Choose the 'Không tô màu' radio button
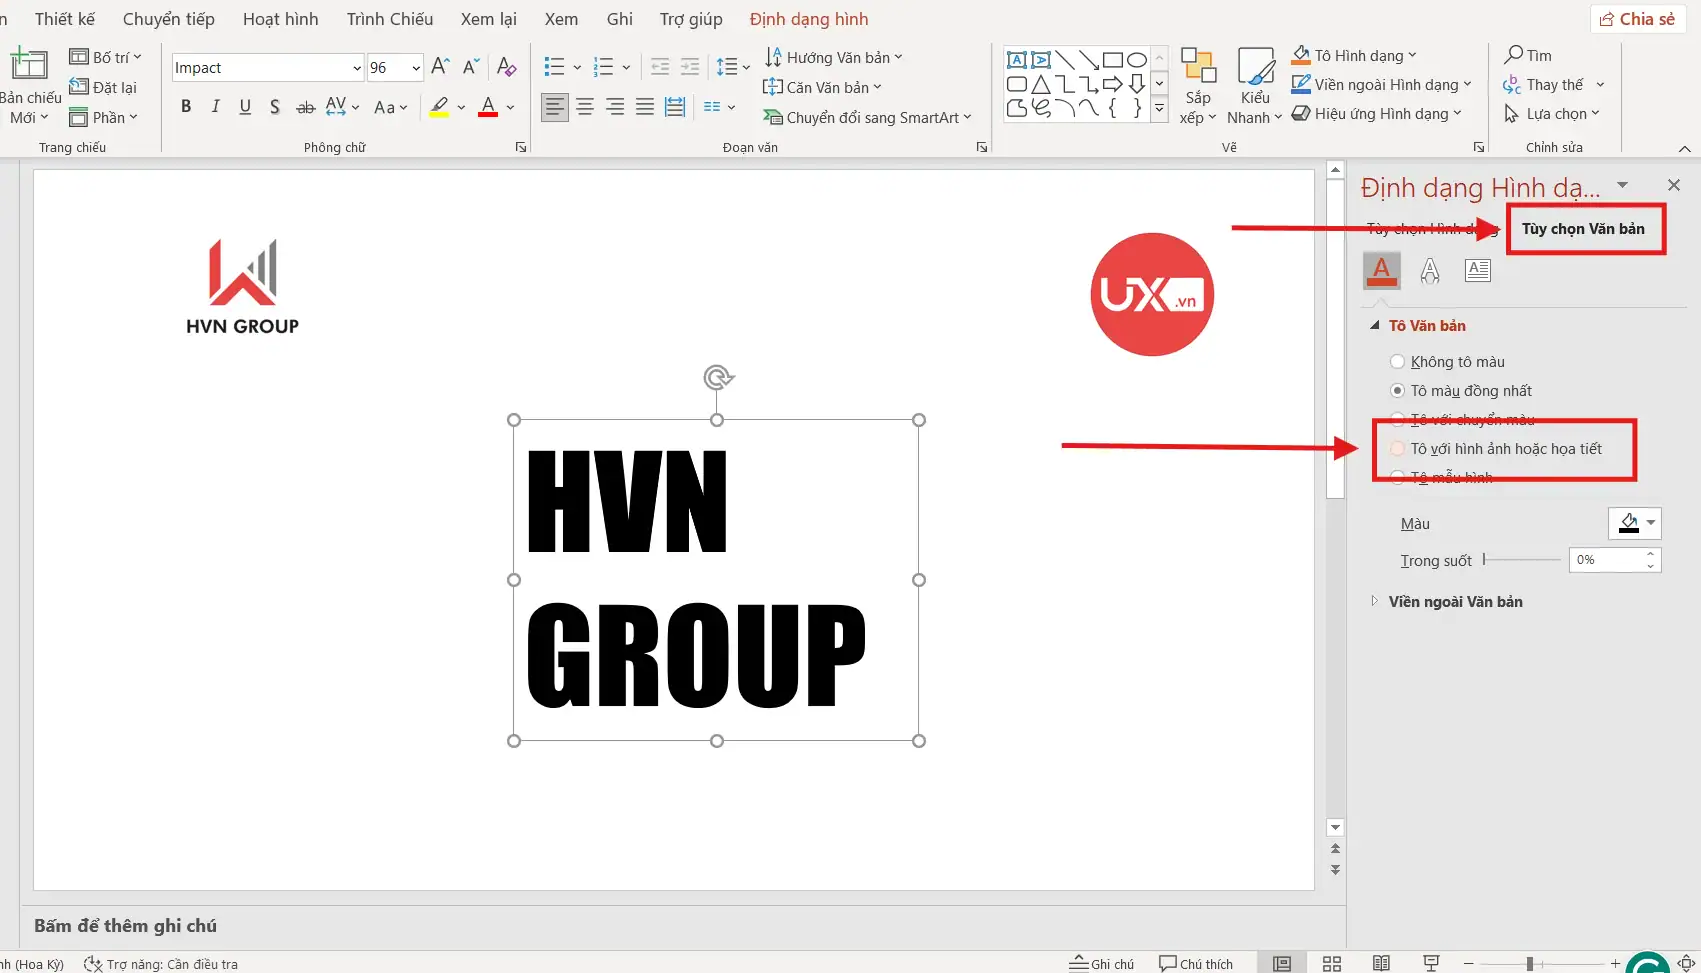 tap(1397, 361)
